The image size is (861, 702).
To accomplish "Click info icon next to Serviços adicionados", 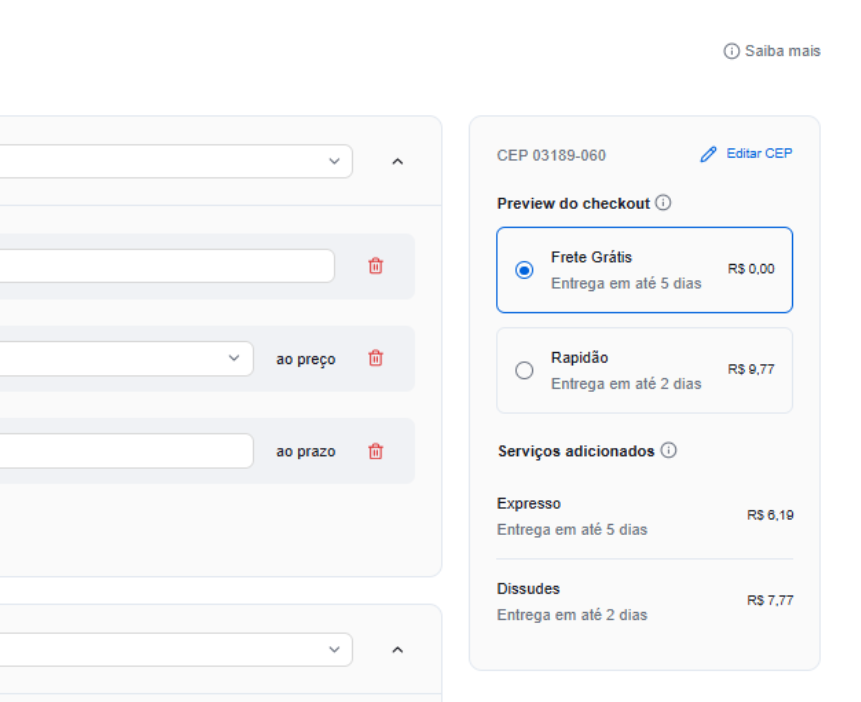I will click(x=668, y=450).
